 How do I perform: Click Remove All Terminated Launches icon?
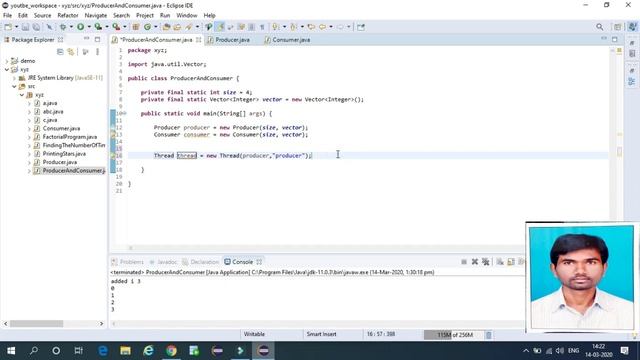point(485,262)
